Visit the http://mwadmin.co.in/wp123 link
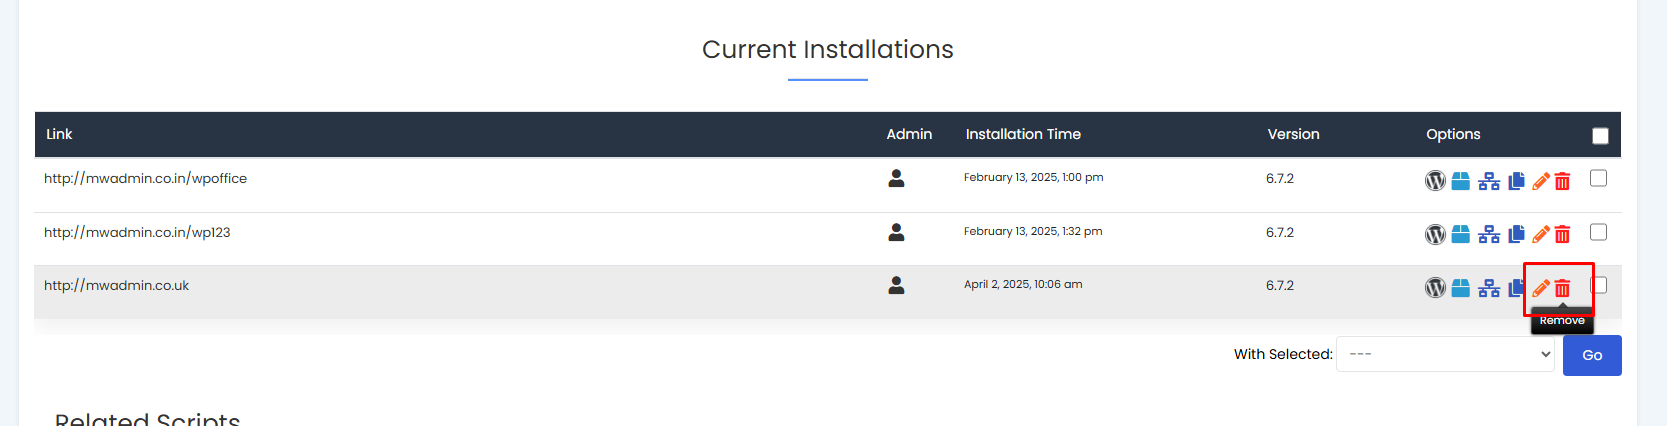The width and height of the screenshot is (1667, 426). (x=137, y=232)
